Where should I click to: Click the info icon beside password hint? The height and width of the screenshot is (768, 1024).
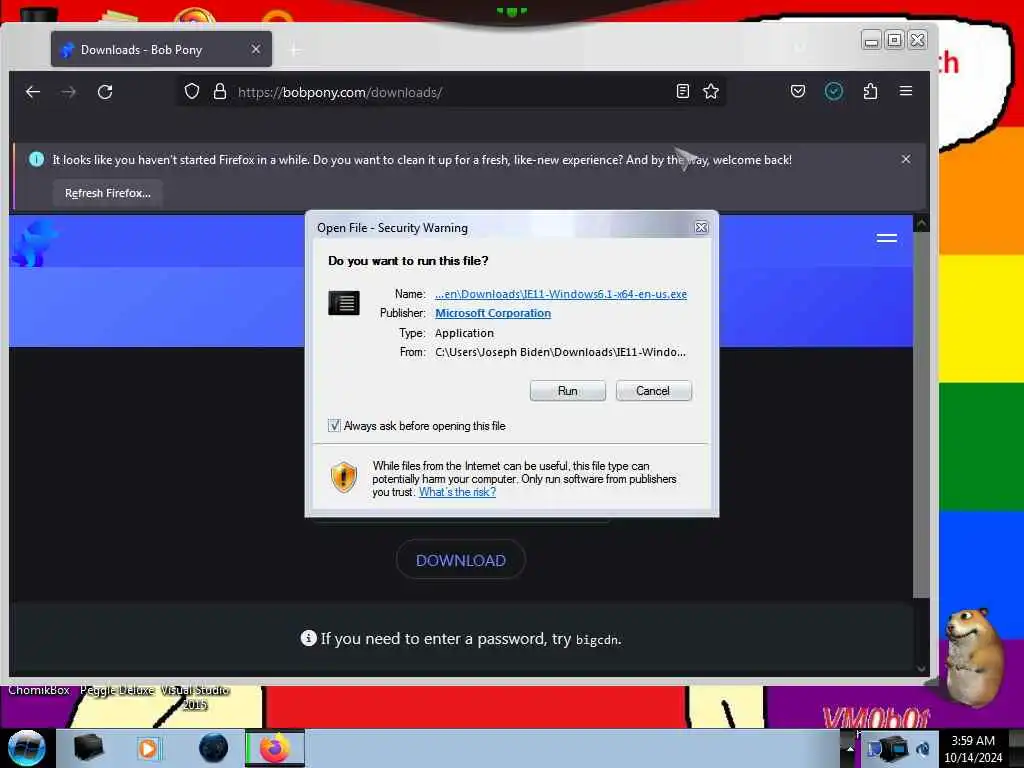pos(308,638)
